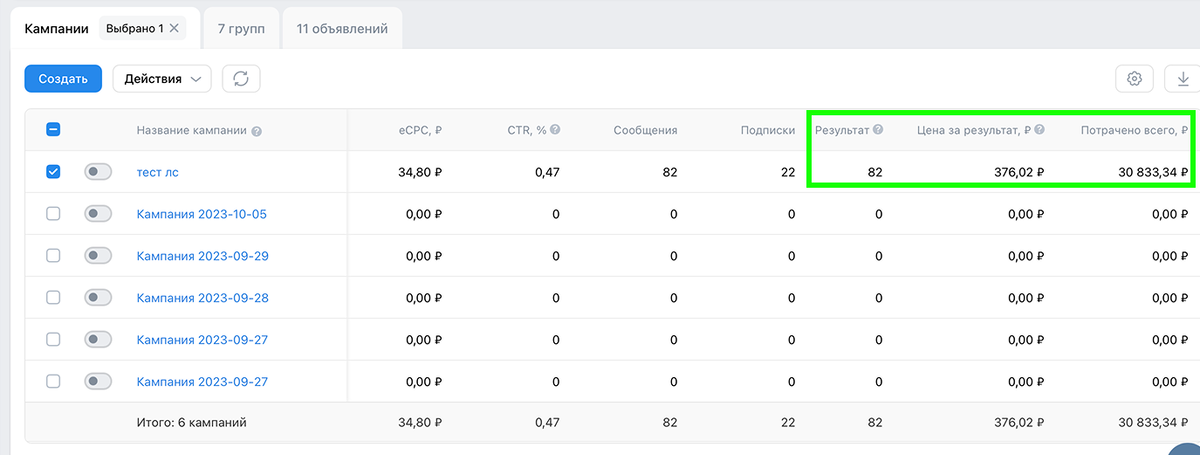1200x455 pixels.
Task: Click help icon beside Цена за результат
Action: tap(1040, 130)
